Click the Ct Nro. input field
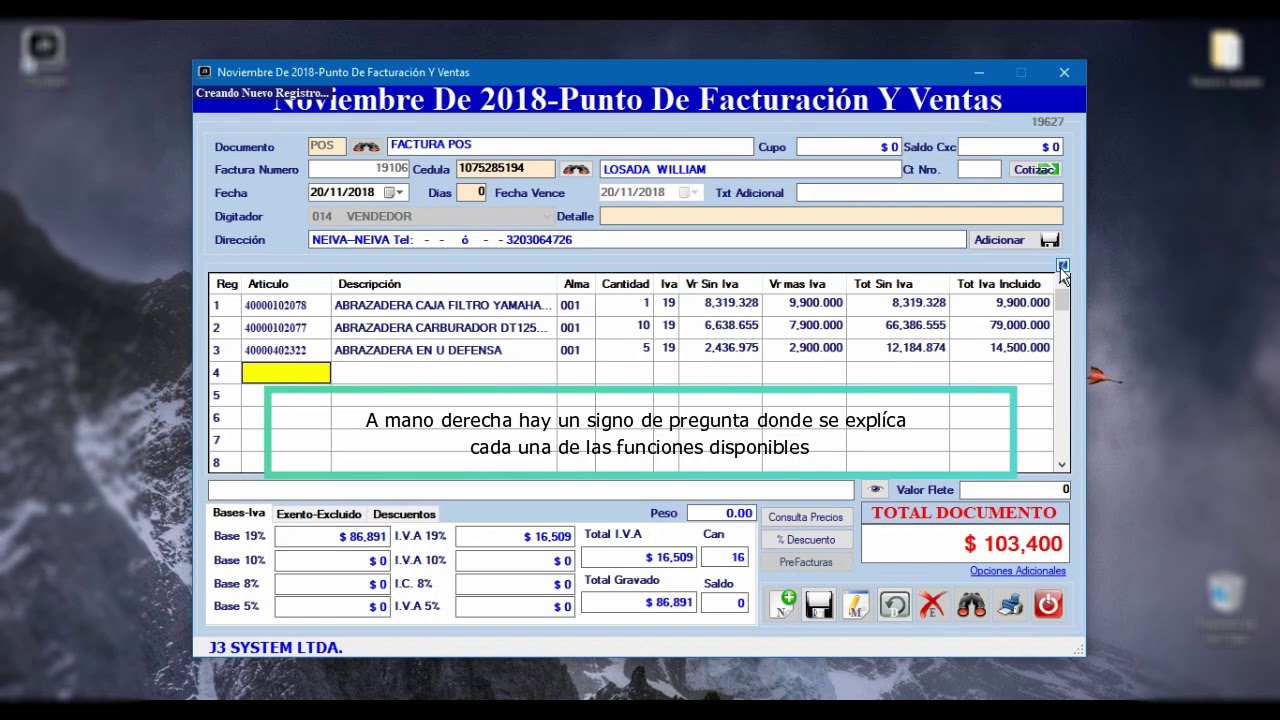Image resolution: width=1280 pixels, height=720 pixels. click(979, 170)
